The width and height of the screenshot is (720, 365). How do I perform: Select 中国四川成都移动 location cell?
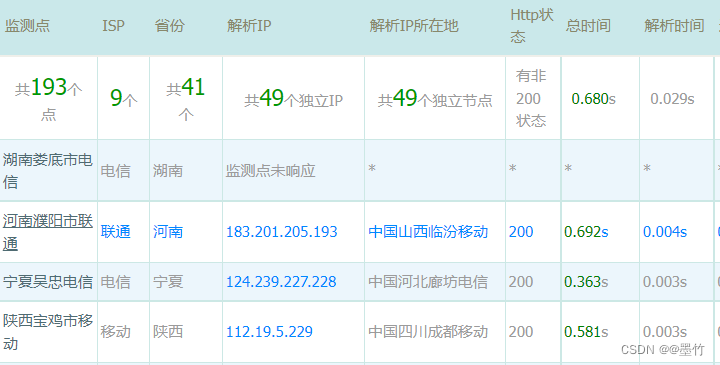428,332
